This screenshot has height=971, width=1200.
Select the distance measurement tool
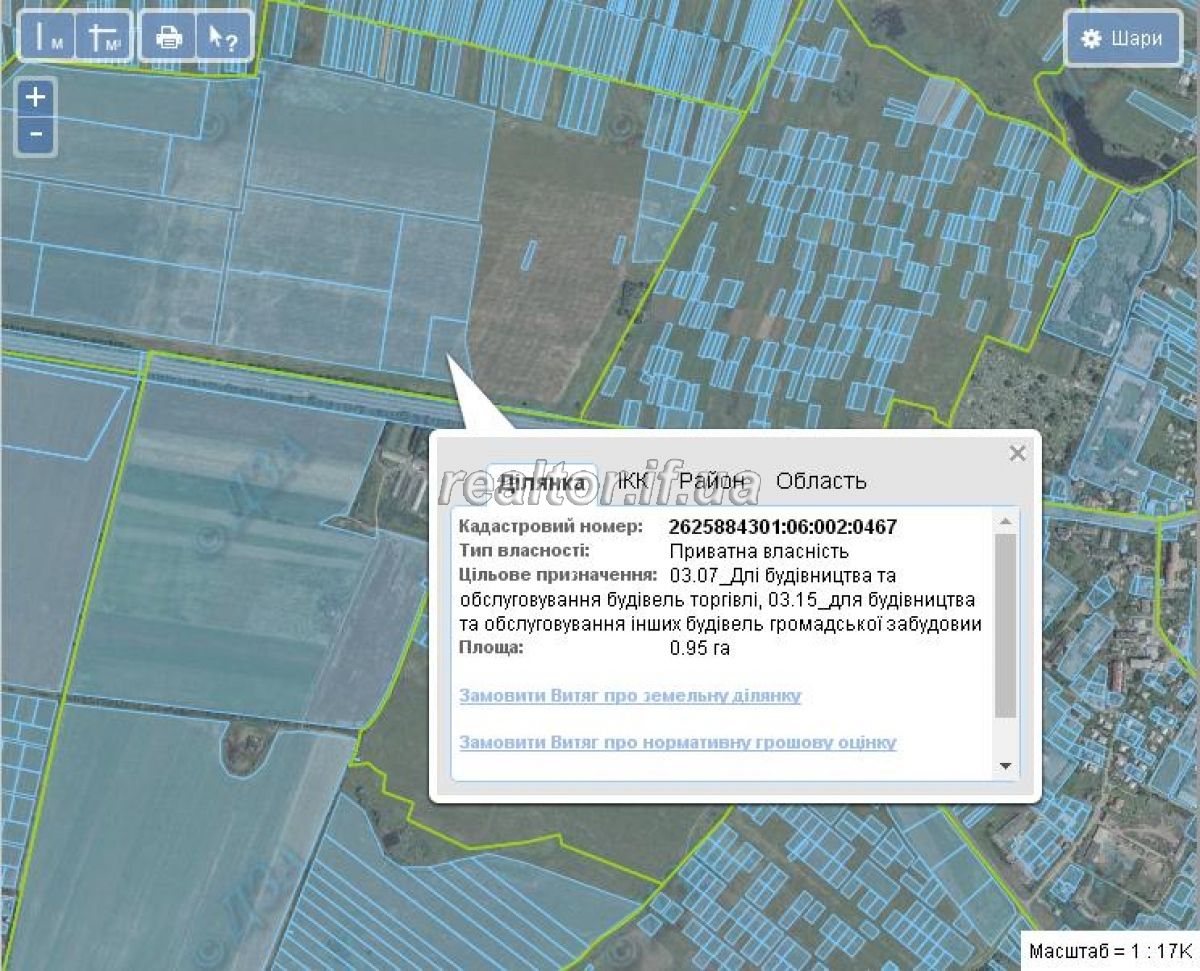47,37
